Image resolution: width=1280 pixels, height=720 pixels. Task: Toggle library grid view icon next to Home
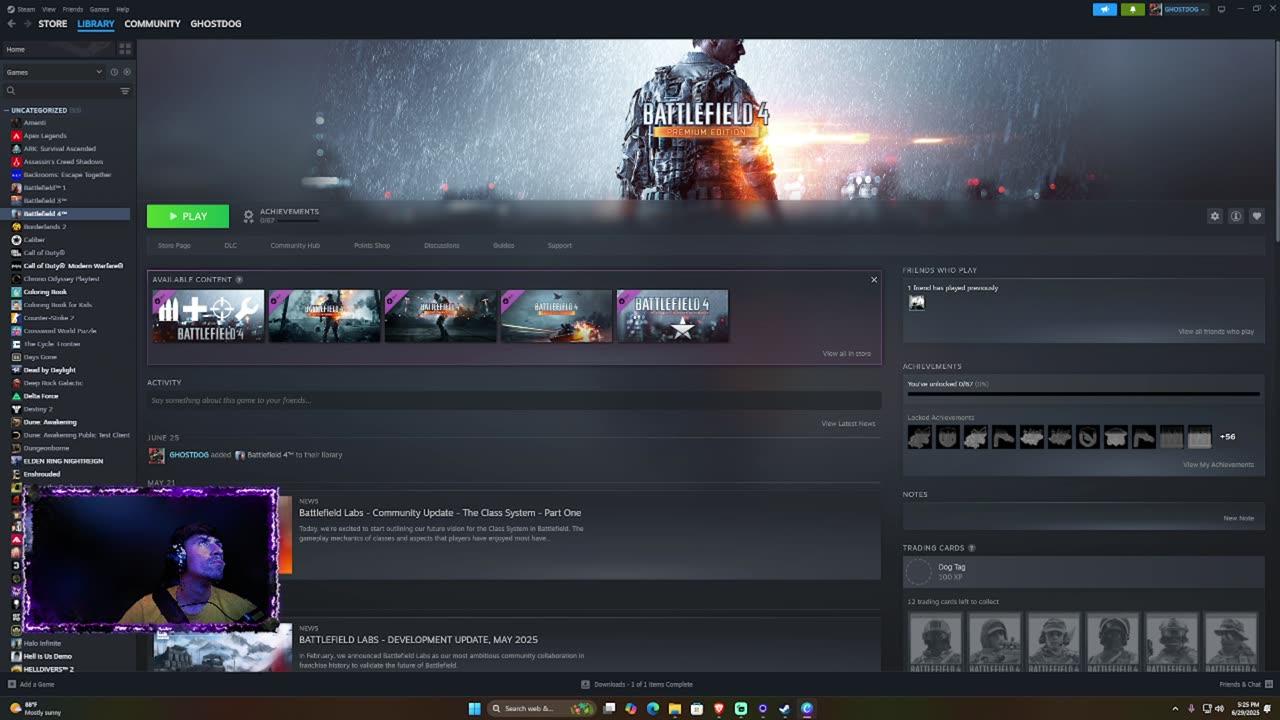coord(125,48)
